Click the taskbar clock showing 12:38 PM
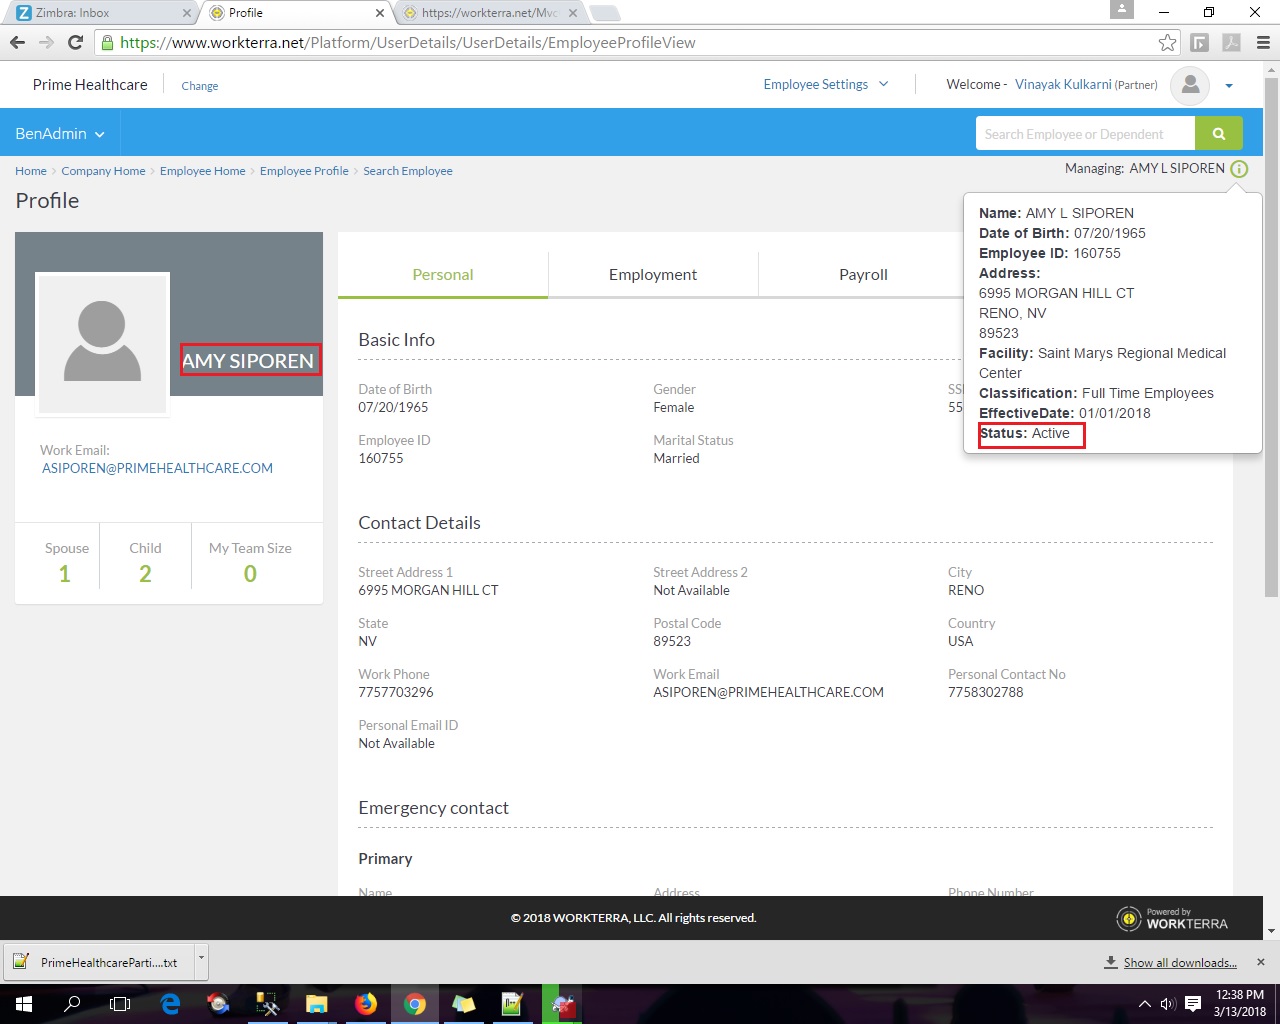 (x=1240, y=1003)
